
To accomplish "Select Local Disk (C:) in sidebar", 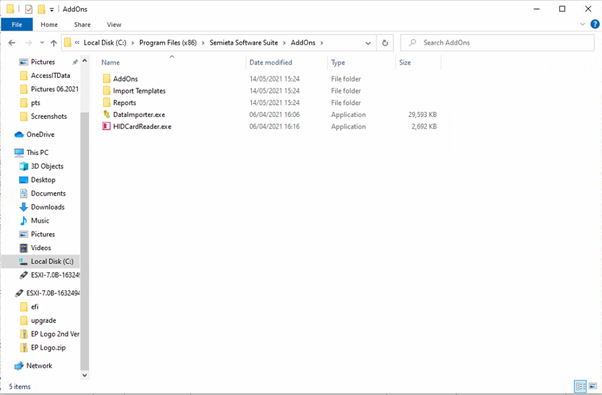I will click(x=52, y=261).
